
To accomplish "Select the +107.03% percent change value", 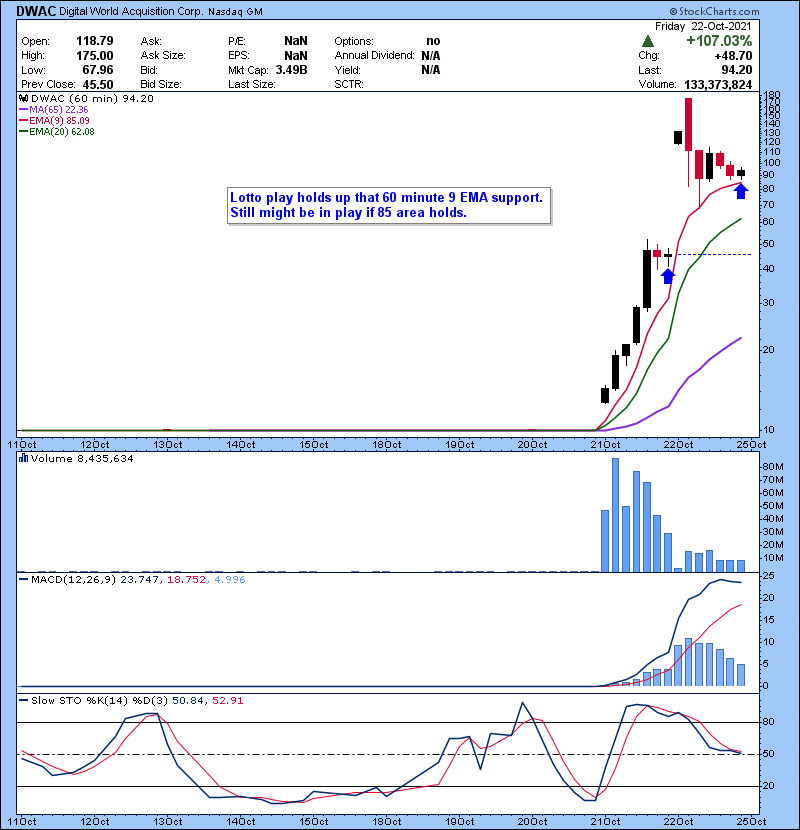I will coord(719,41).
